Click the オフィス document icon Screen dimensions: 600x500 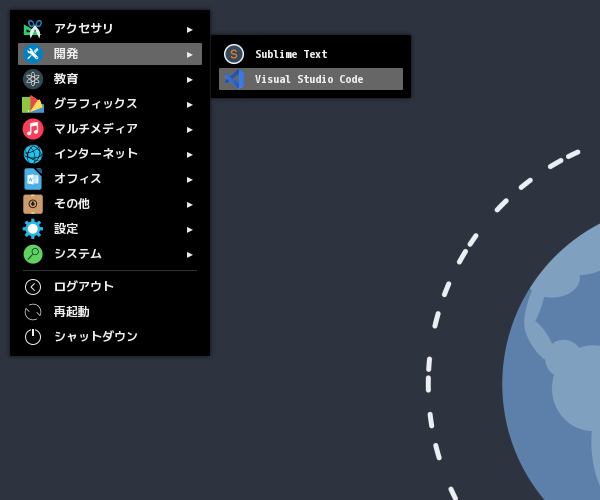click(33, 179)
